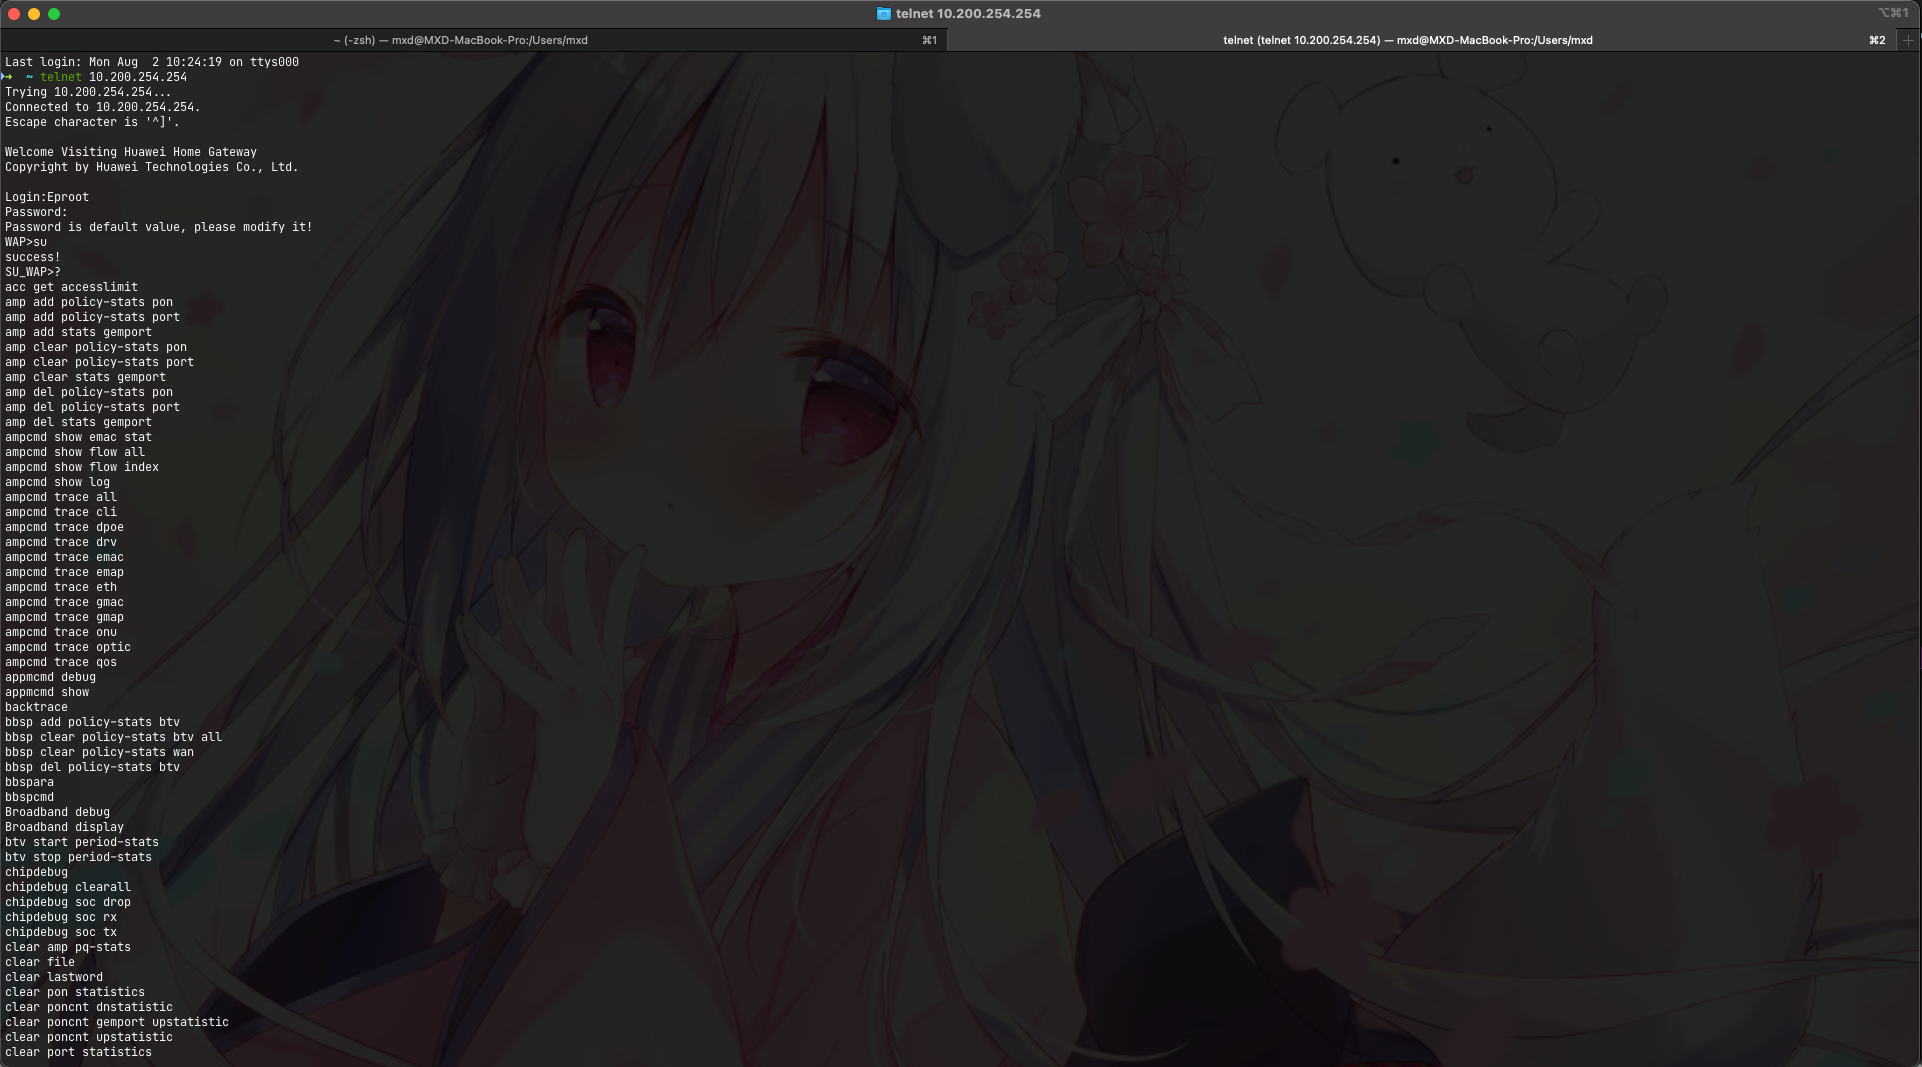Click 'bbsp add policy-stats btv' entry
This screenshot has width=1922, height=1067.
pyautogui.click(x=92, y=722)
